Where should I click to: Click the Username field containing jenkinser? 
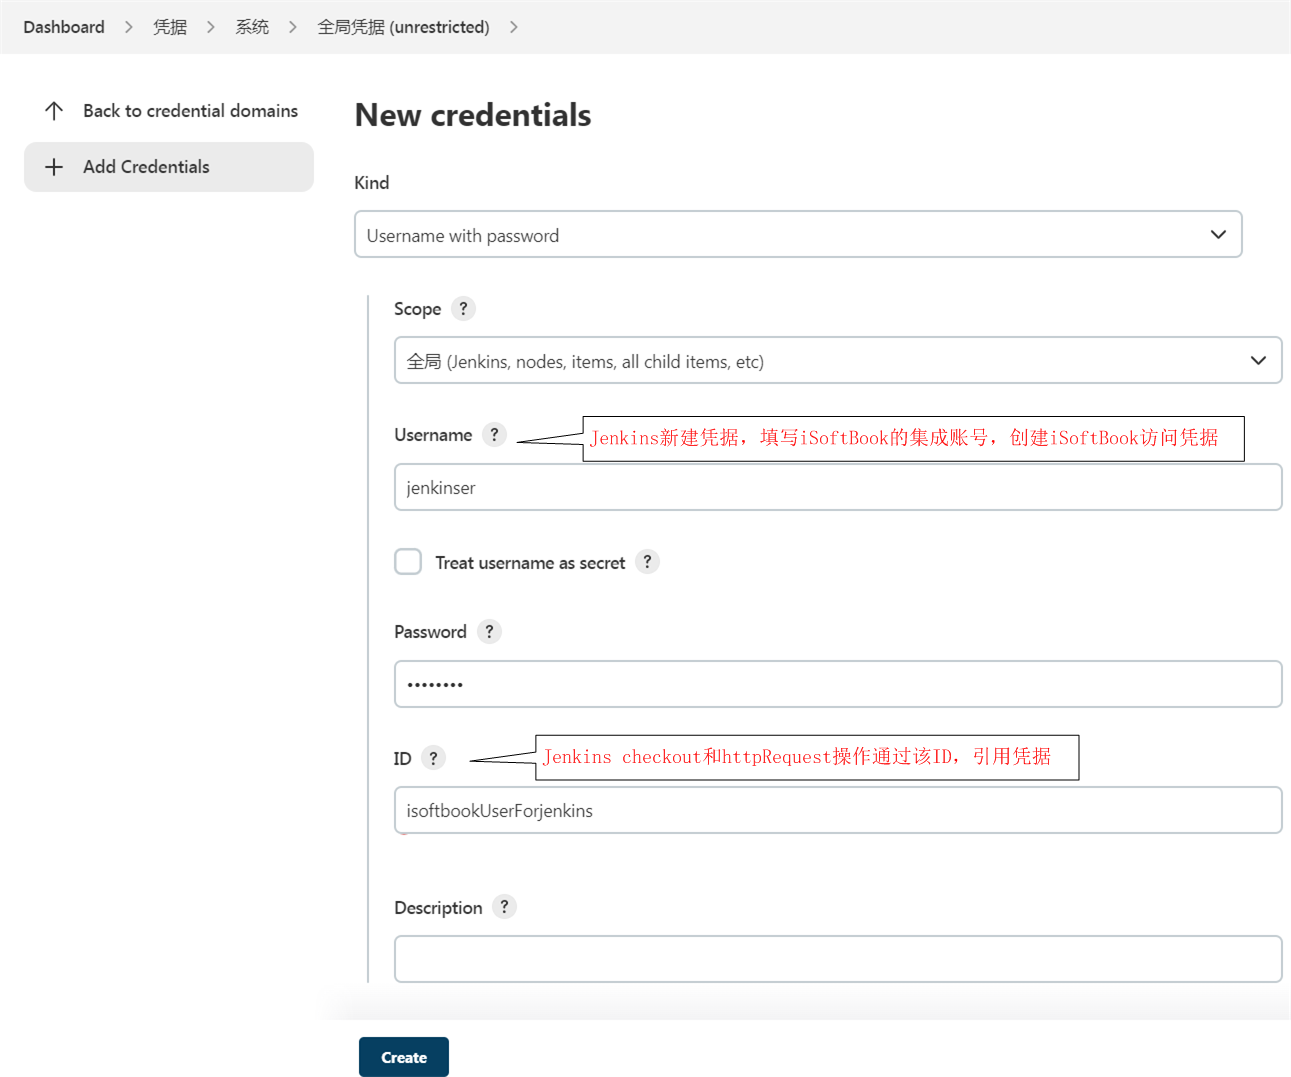click(838, 487)
